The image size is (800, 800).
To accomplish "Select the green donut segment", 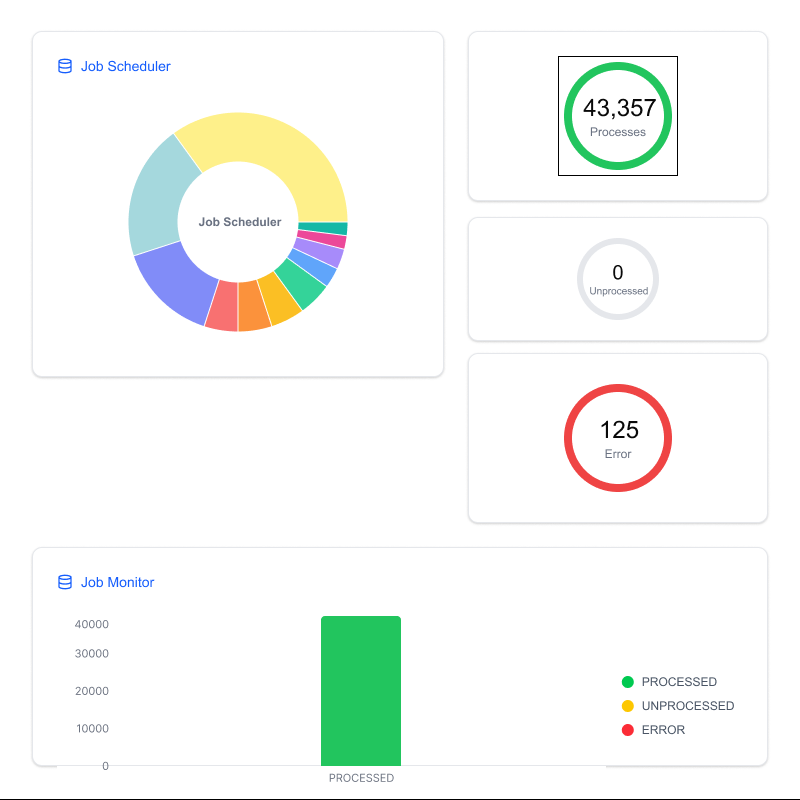I will [x=300, y=282].
